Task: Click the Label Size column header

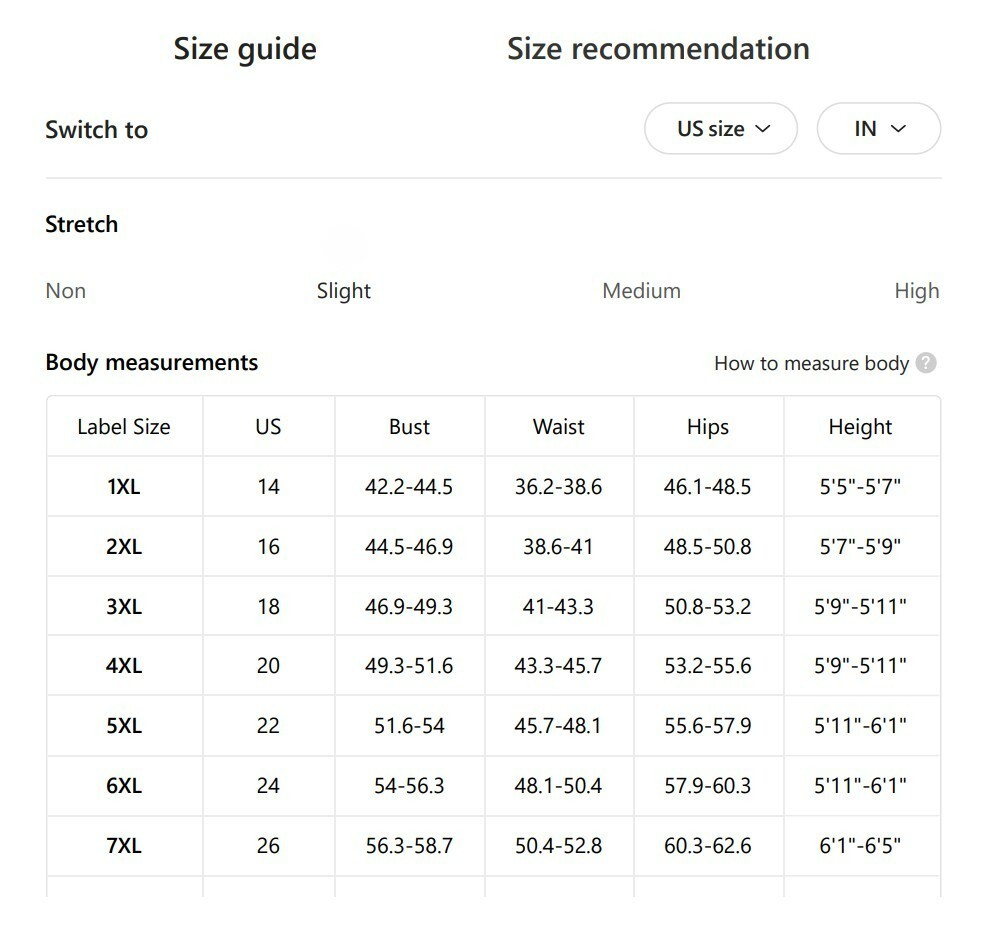Action: point(124,427)
